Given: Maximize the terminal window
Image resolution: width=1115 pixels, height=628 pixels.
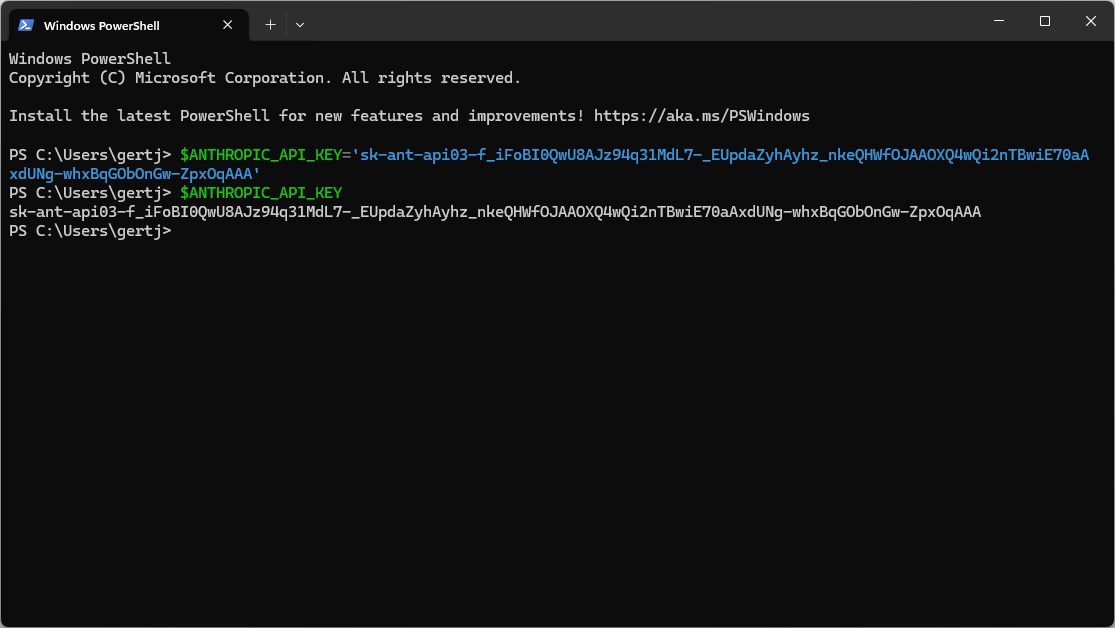Looking at the screenshot, I should click(x=1044, y=21).
